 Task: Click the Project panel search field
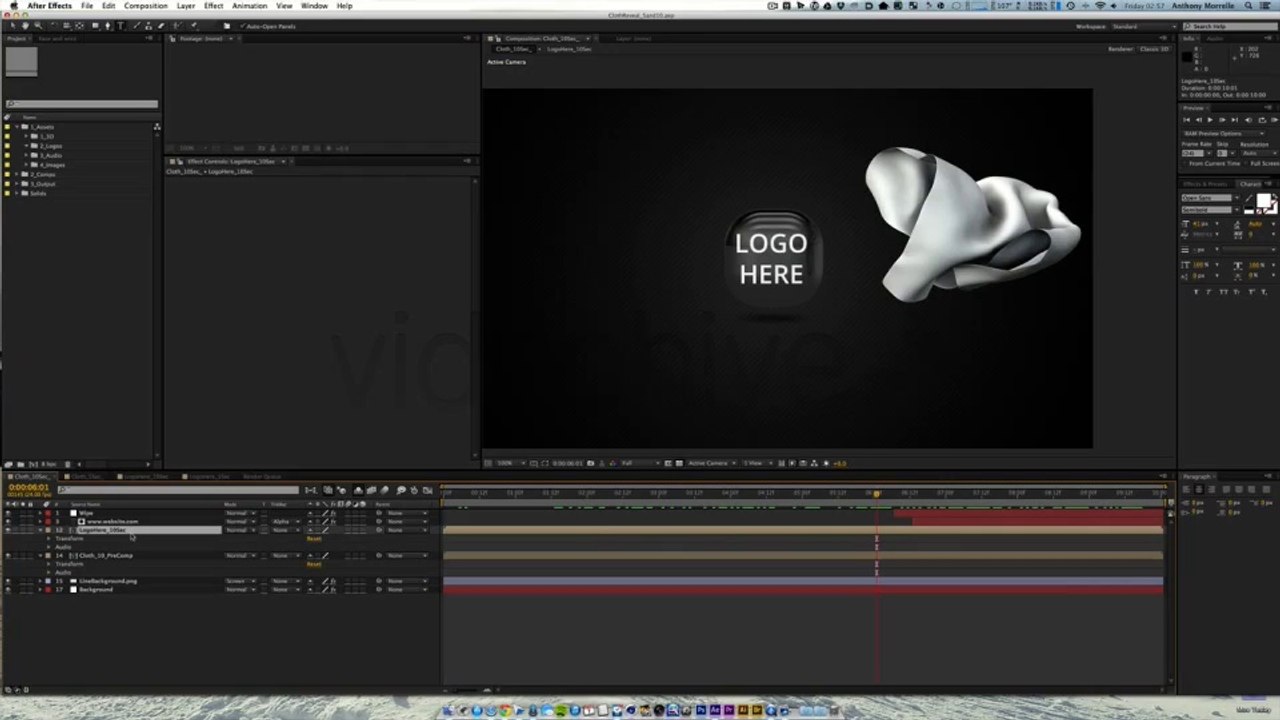(x=82, y=104)
